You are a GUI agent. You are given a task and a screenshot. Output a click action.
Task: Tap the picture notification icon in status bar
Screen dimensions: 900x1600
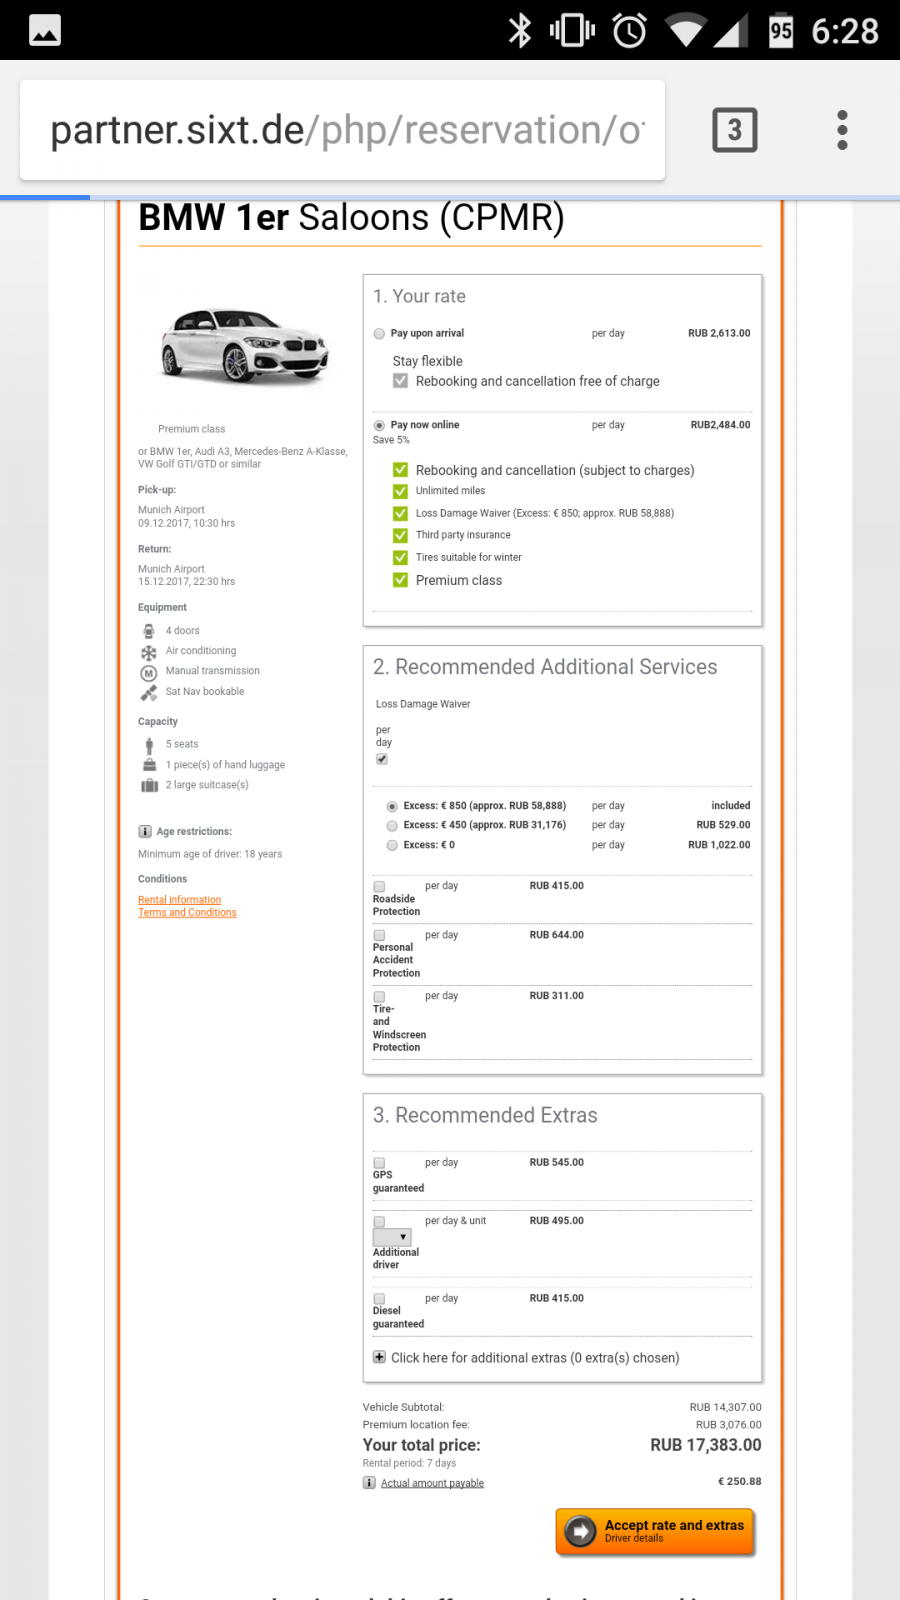pyautogui.click(x=45, y=31)
